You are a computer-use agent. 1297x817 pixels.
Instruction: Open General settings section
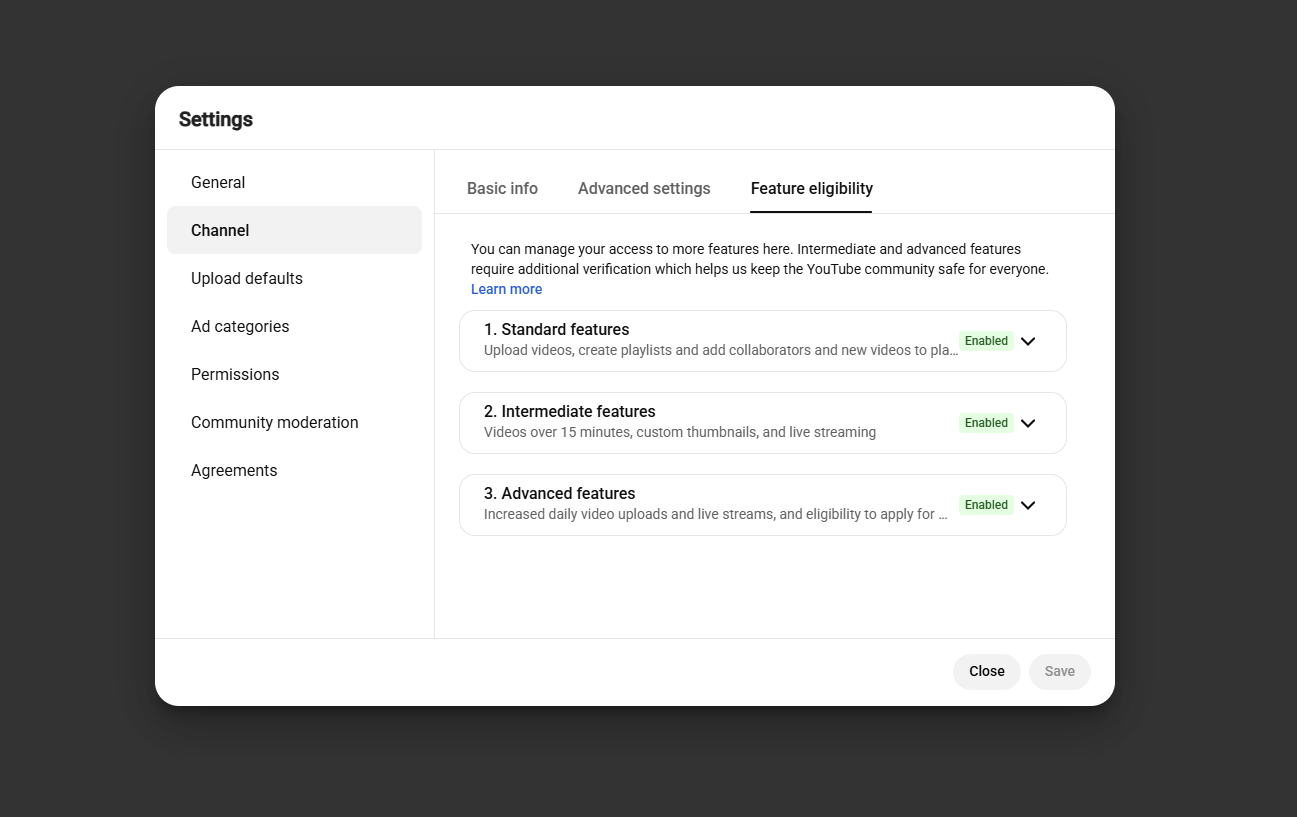tap(294, 182)
